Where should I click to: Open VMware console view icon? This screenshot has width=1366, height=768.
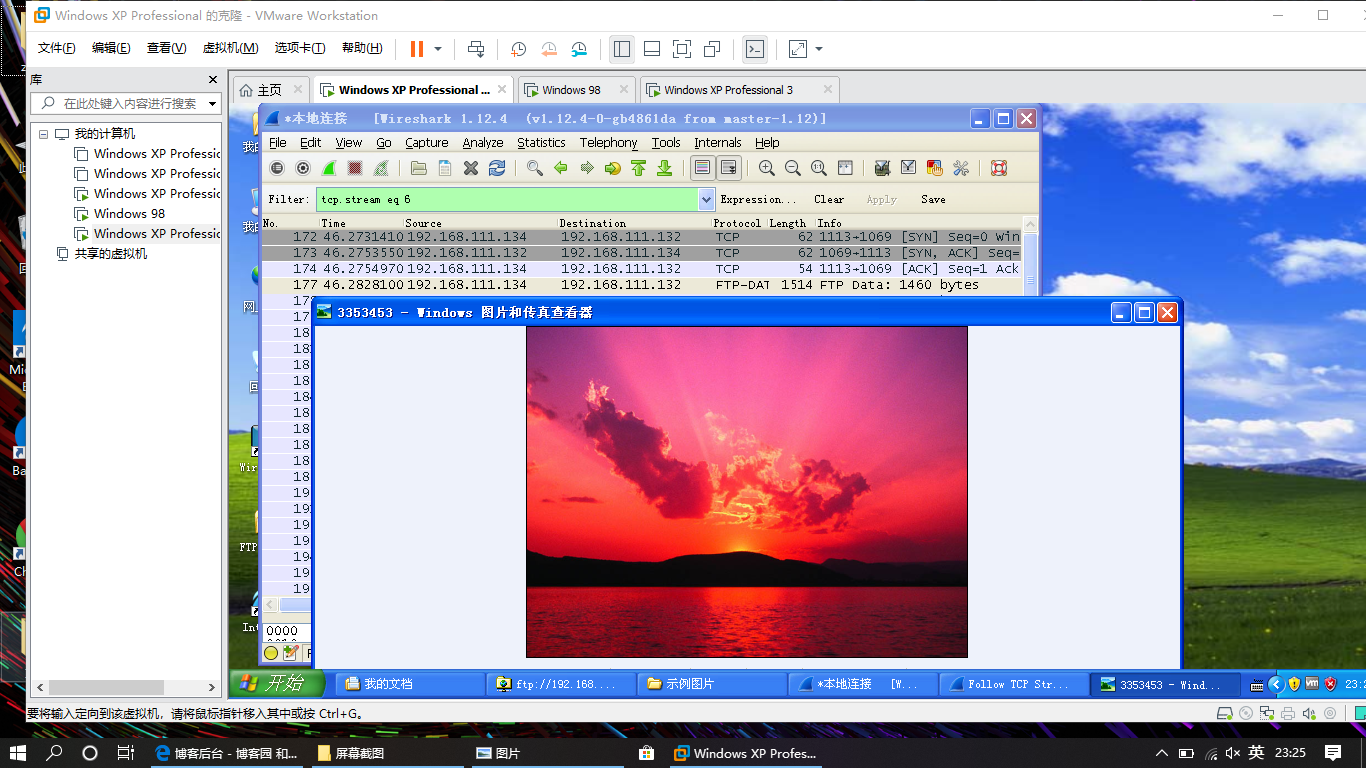755,49
